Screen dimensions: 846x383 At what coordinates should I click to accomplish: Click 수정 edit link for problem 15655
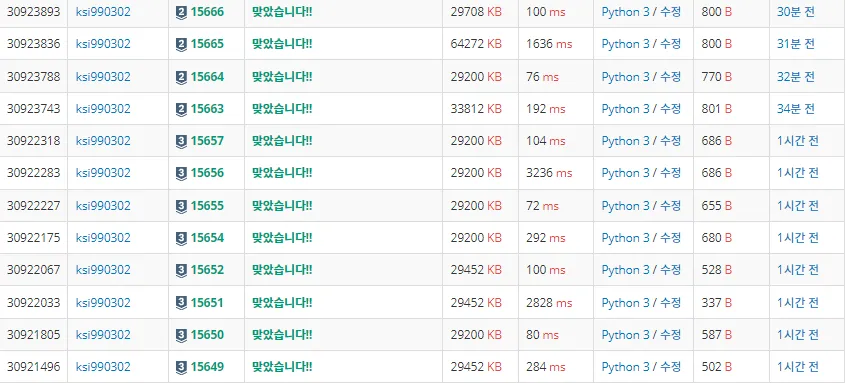tap(671, 206)
